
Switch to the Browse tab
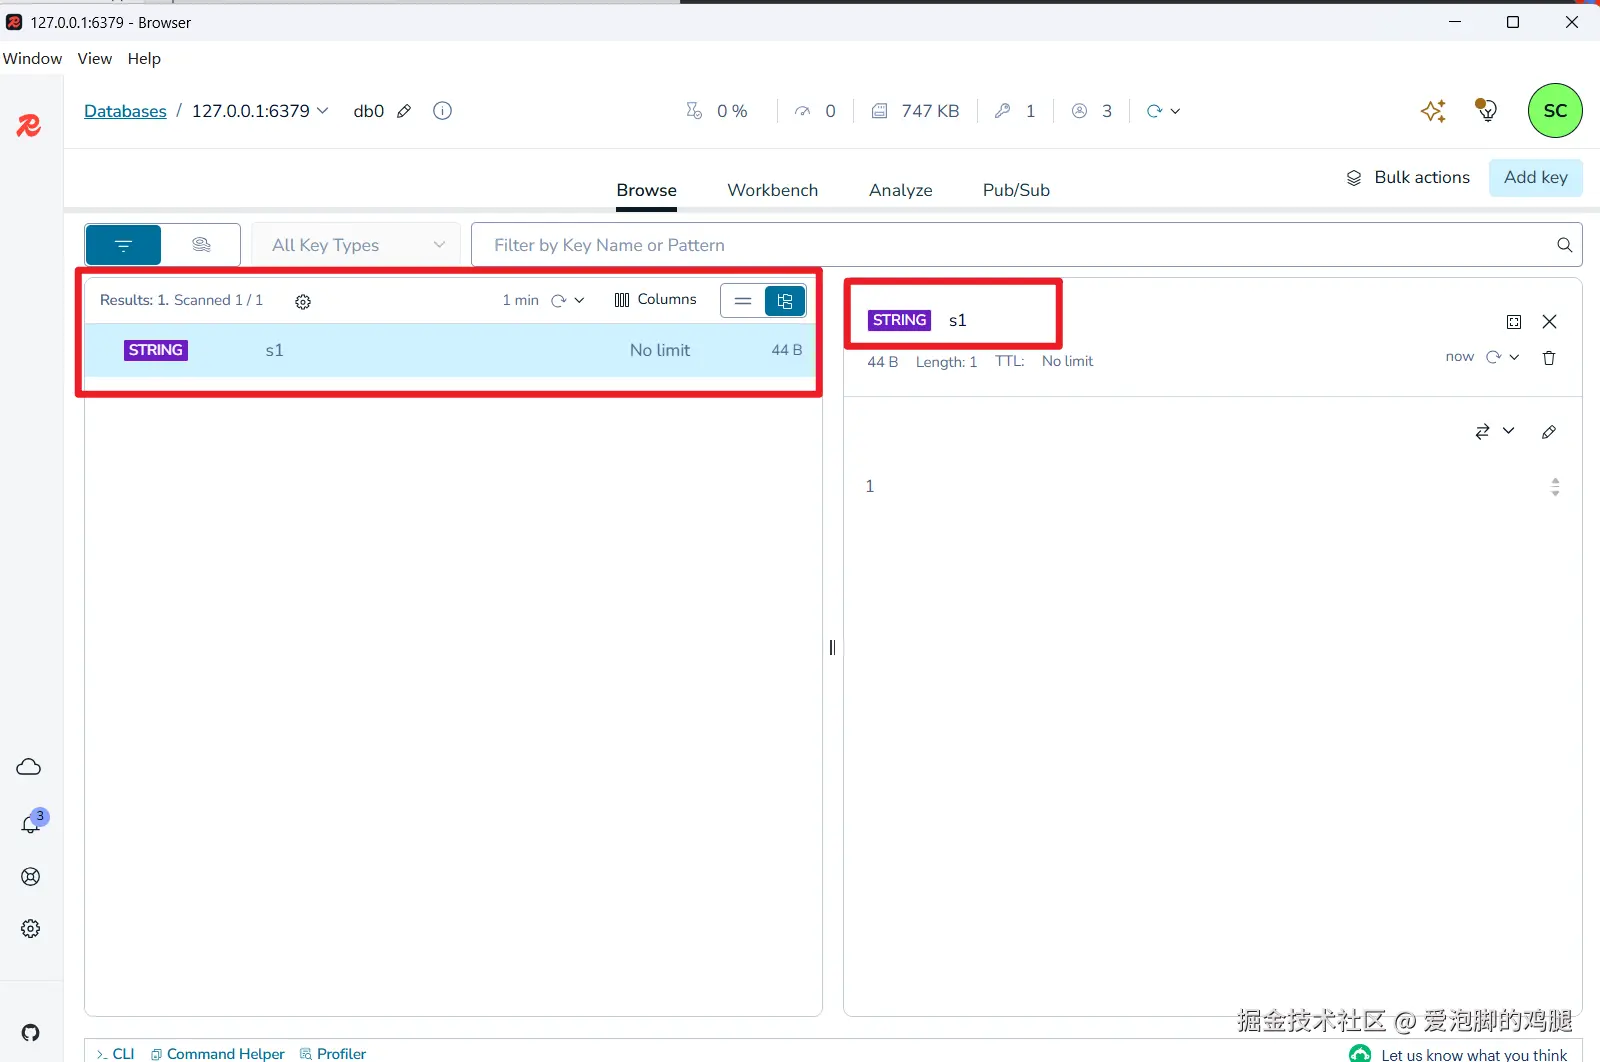pos(646,190)
